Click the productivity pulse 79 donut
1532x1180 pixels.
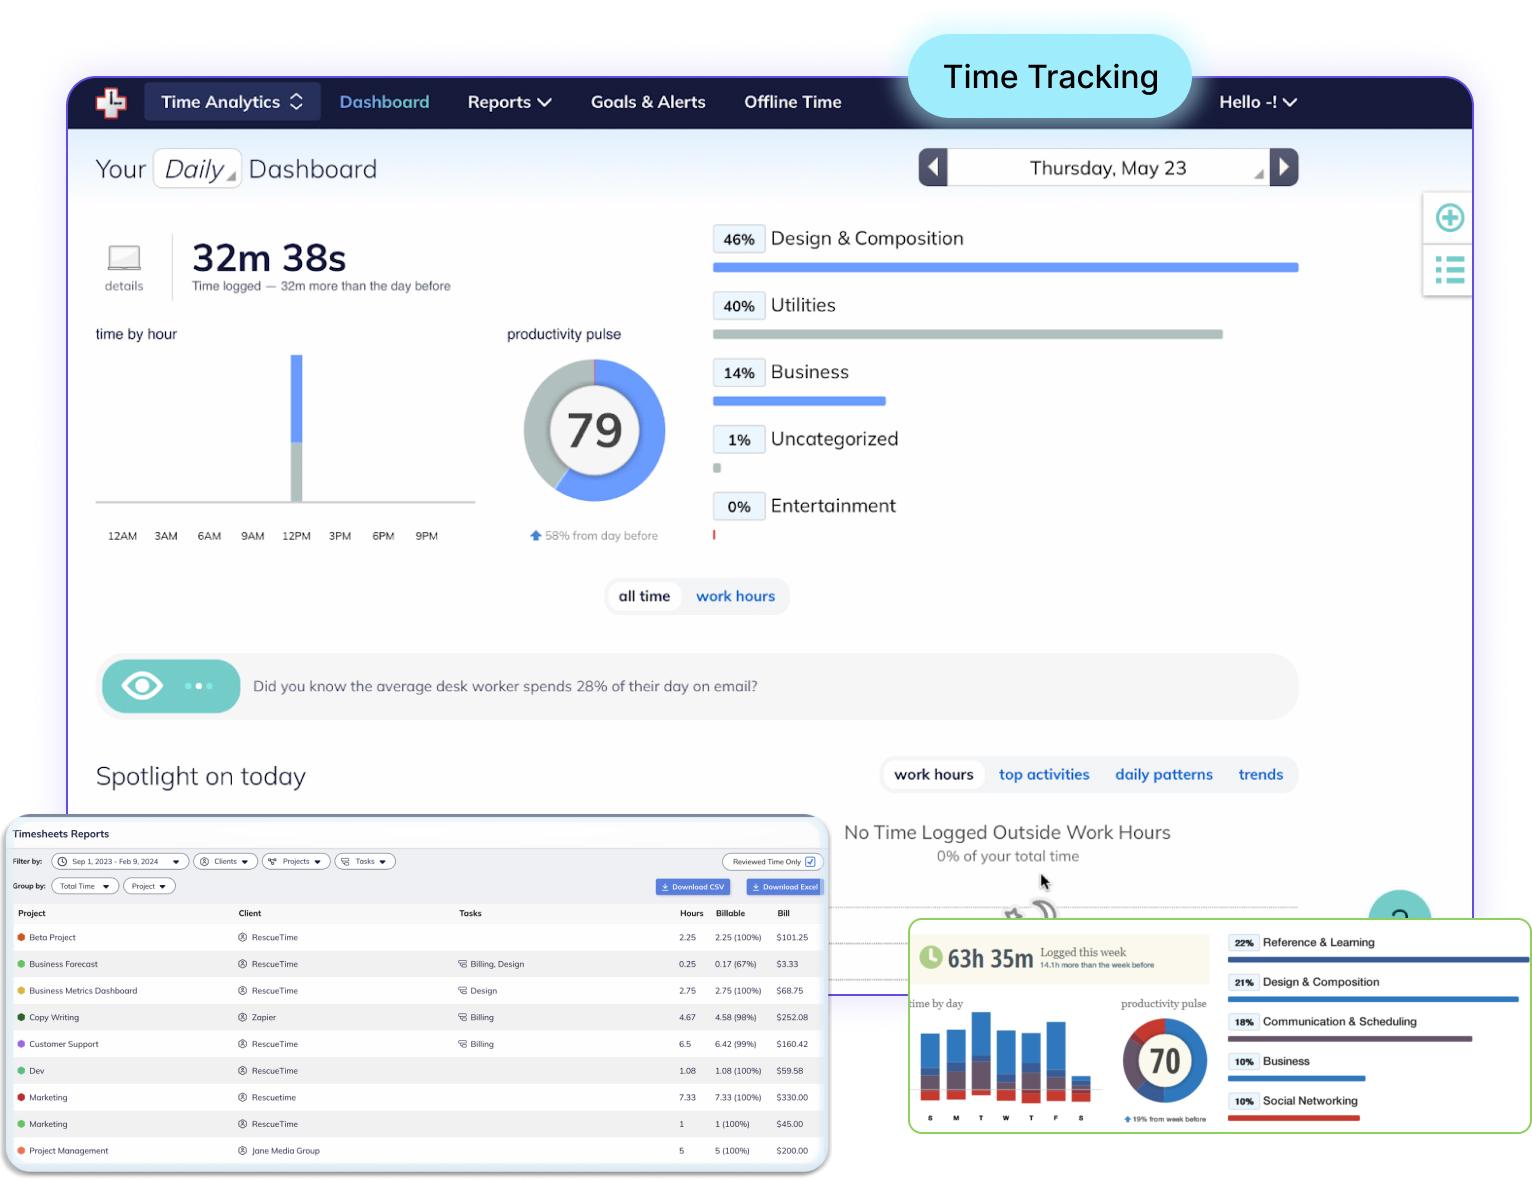[594, 430]
